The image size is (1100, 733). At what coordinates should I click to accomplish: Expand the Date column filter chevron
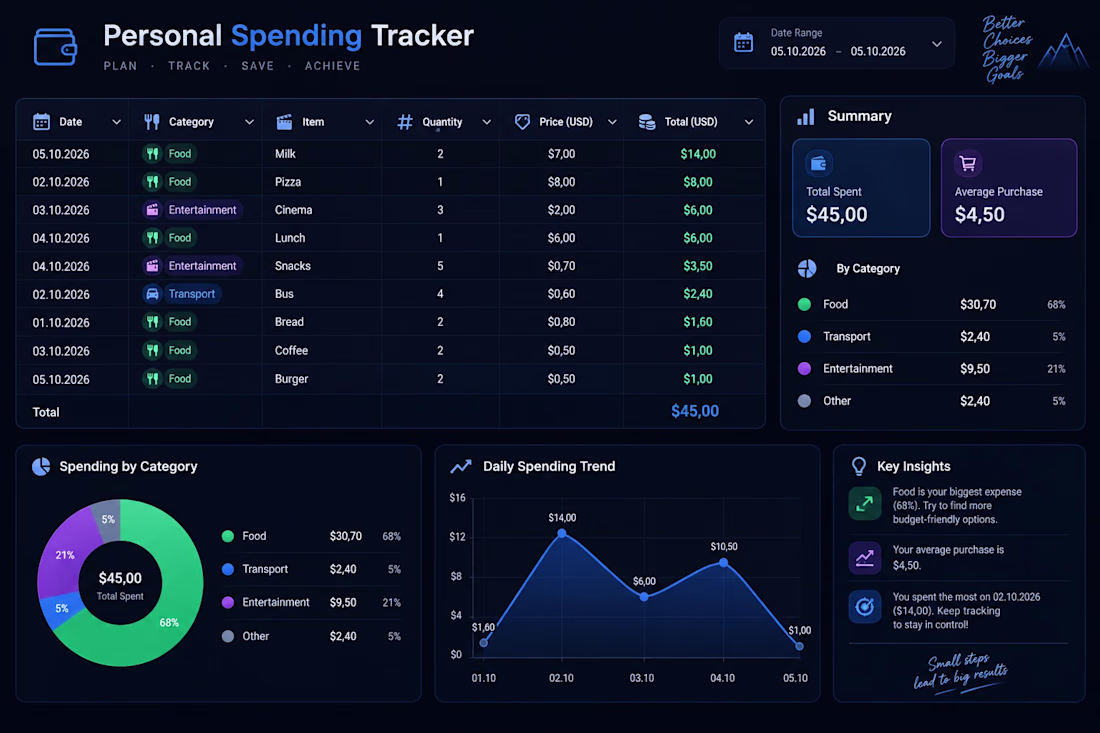tap(116, 122)
